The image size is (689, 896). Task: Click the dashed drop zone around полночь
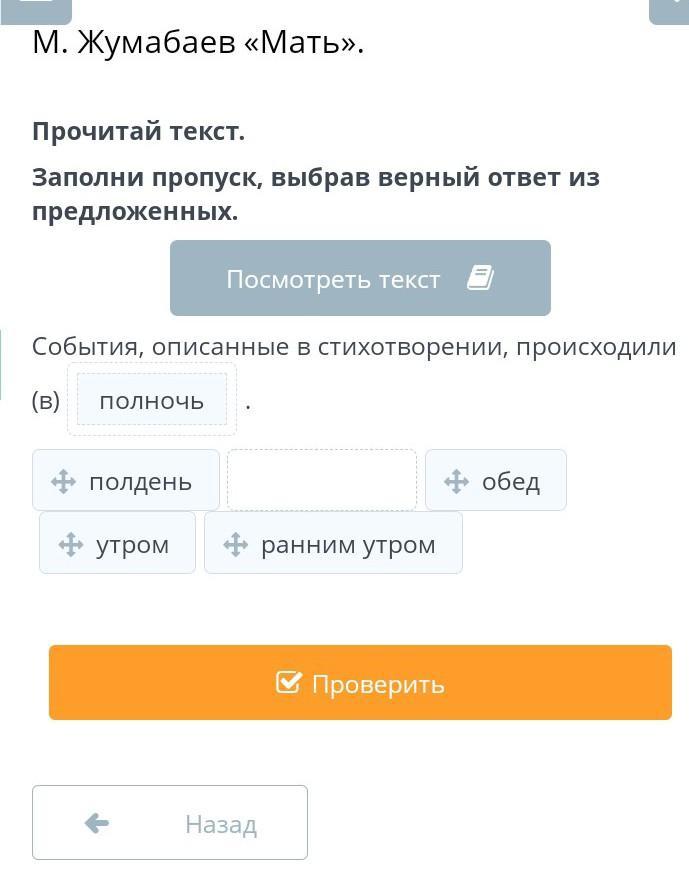152,399
